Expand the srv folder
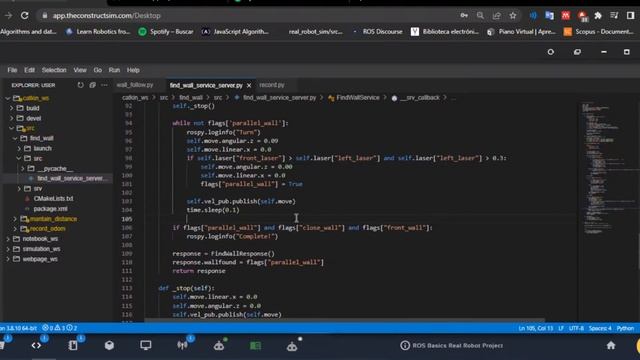Image resolution: width=640 pixels, height=360 pixels. [x=19, y=189]
